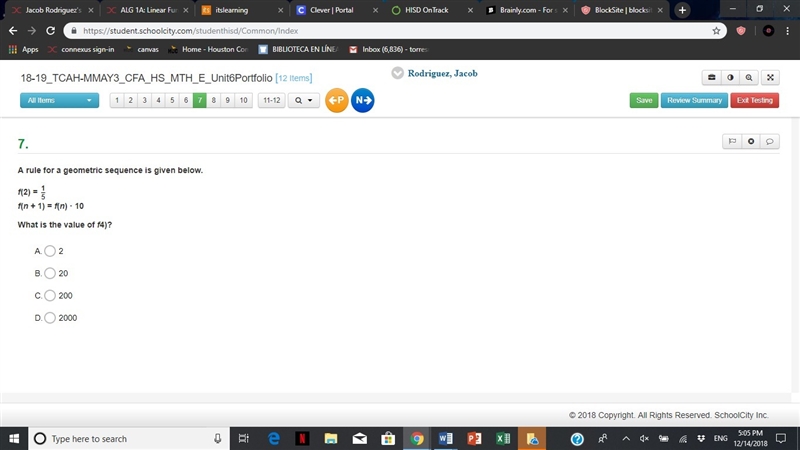Open Word from the taskbar
The image size is (800, 450).
tap(445, 439)
